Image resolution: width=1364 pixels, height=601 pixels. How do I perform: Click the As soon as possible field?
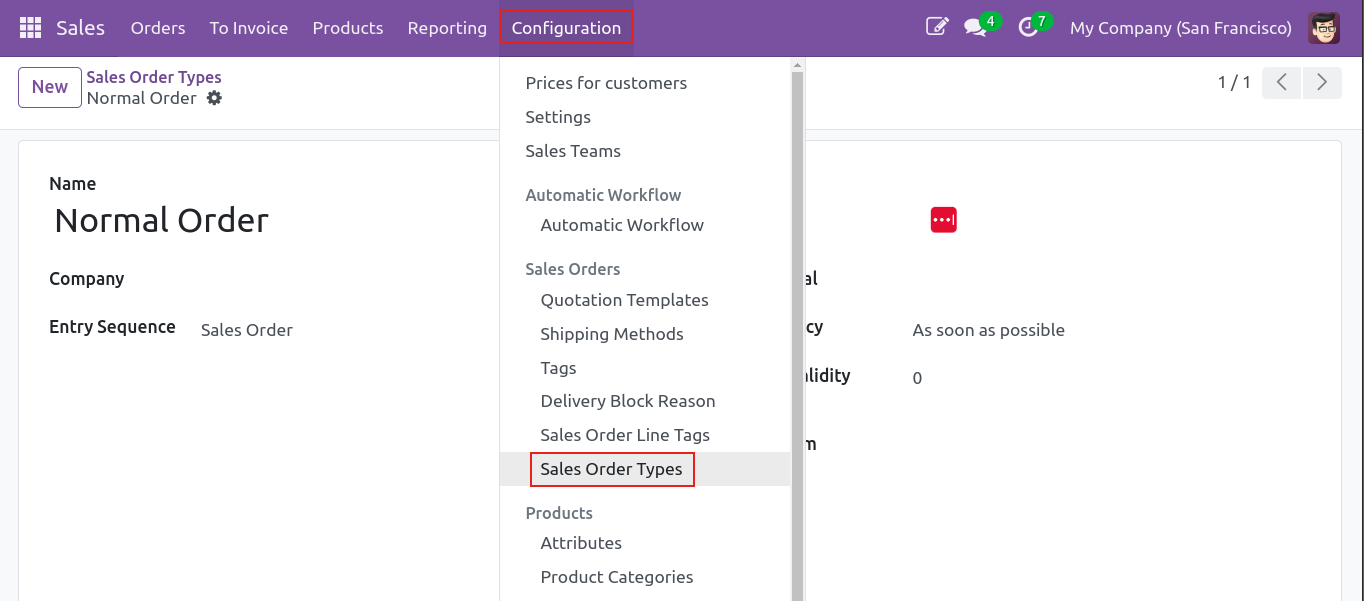(x=988, y=330)
